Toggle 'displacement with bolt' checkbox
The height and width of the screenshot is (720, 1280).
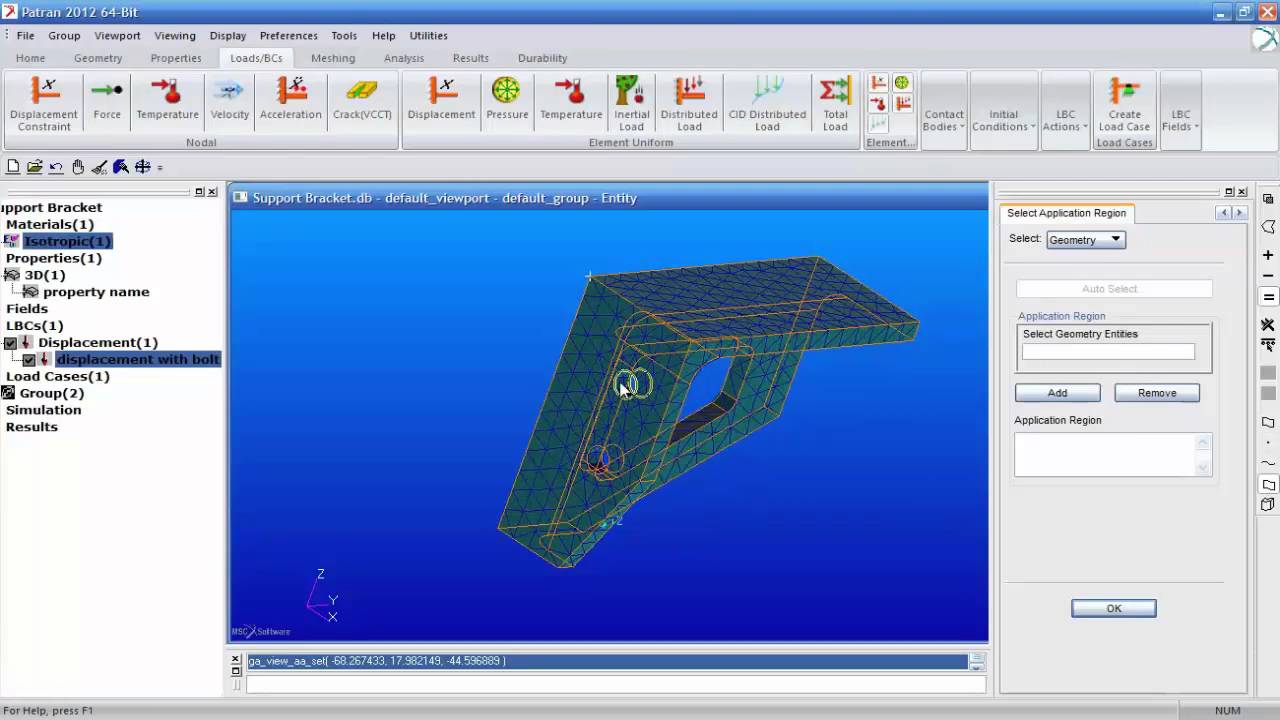[x=29, y=360]
